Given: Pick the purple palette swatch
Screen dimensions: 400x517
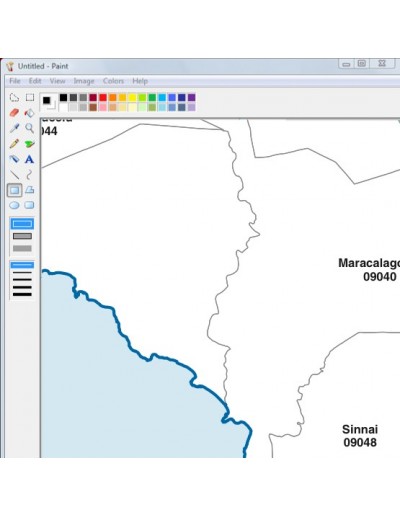Looking at the screenshot, I should point(192,97).
